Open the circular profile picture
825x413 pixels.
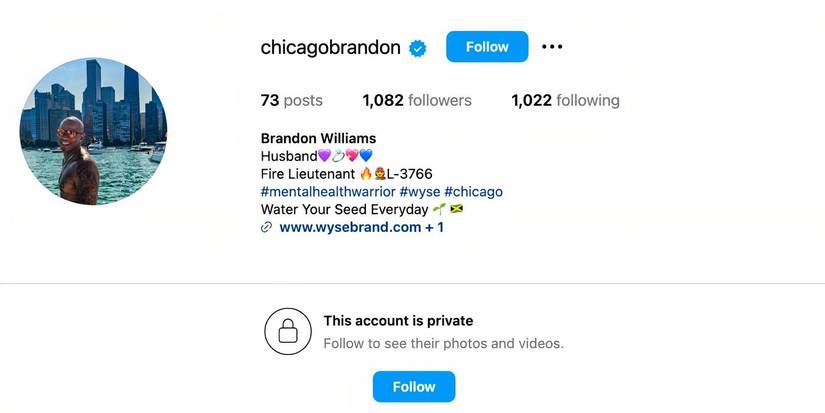click(x=93, y=131)
